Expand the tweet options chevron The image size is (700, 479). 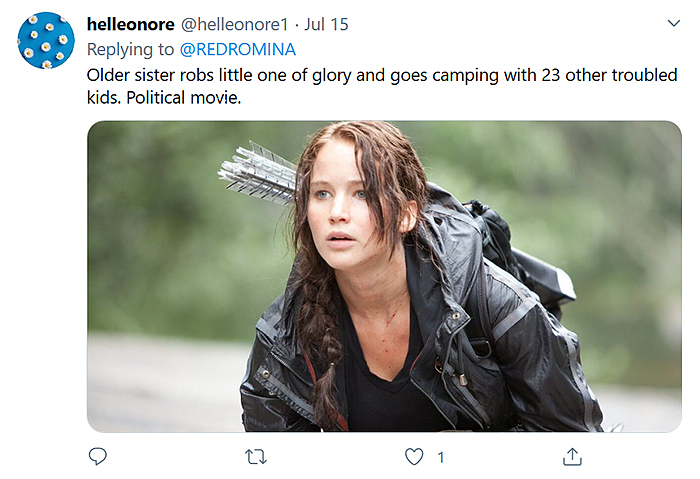click(673, 22)
